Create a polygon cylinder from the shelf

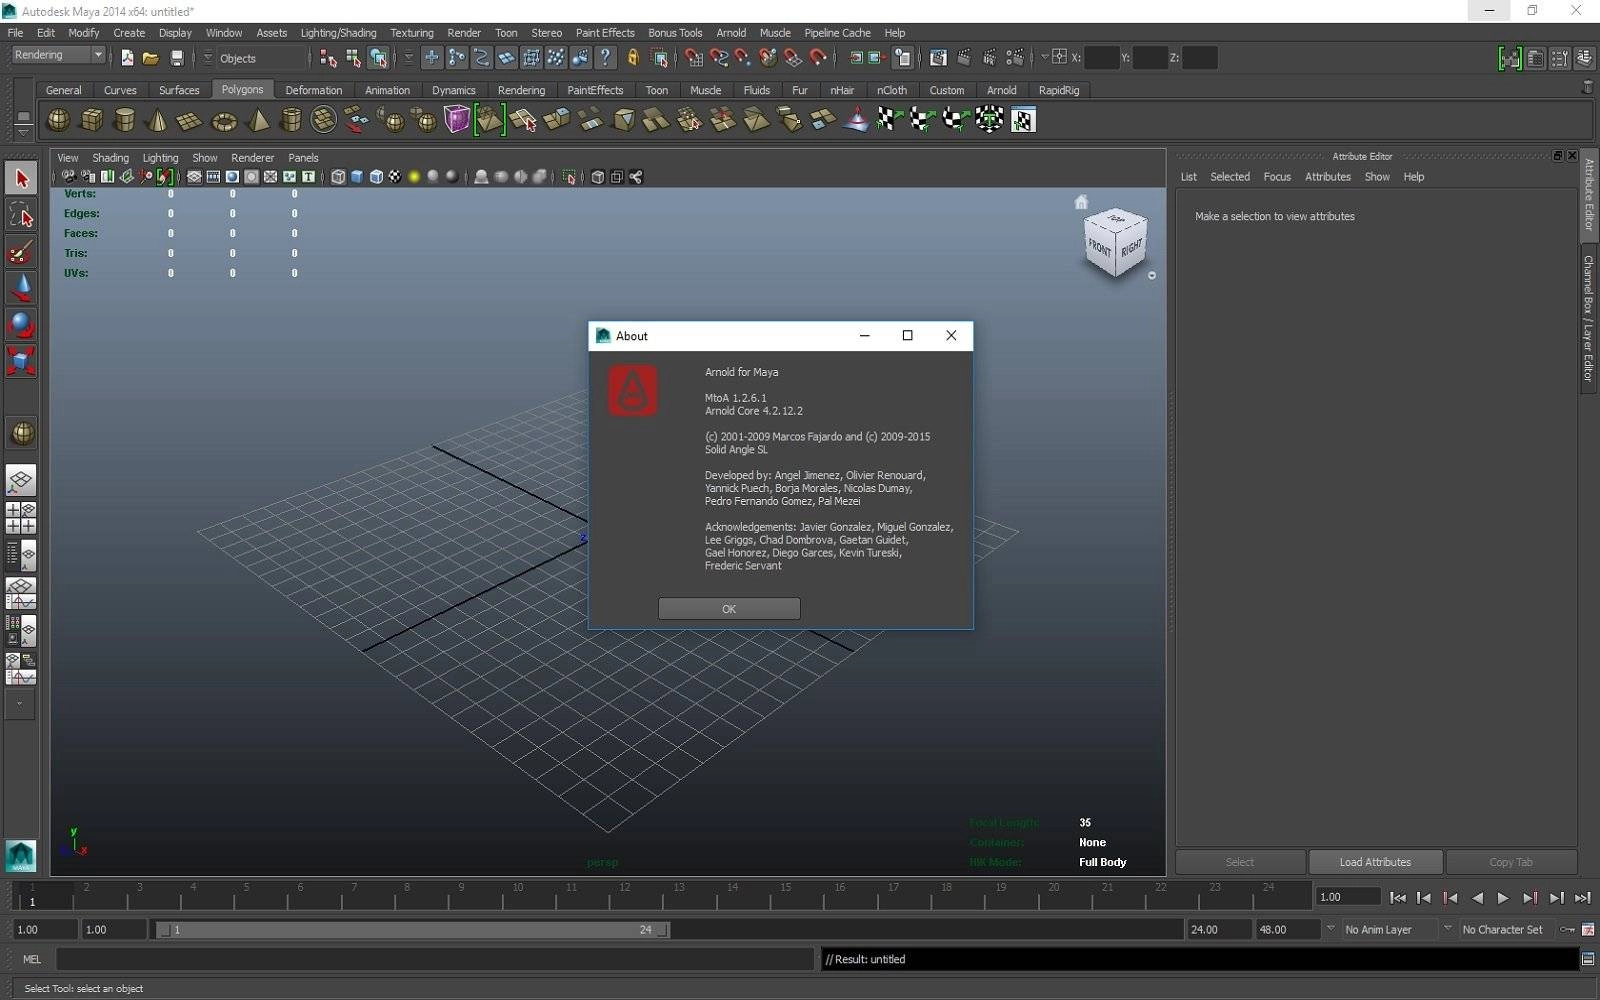124,121
